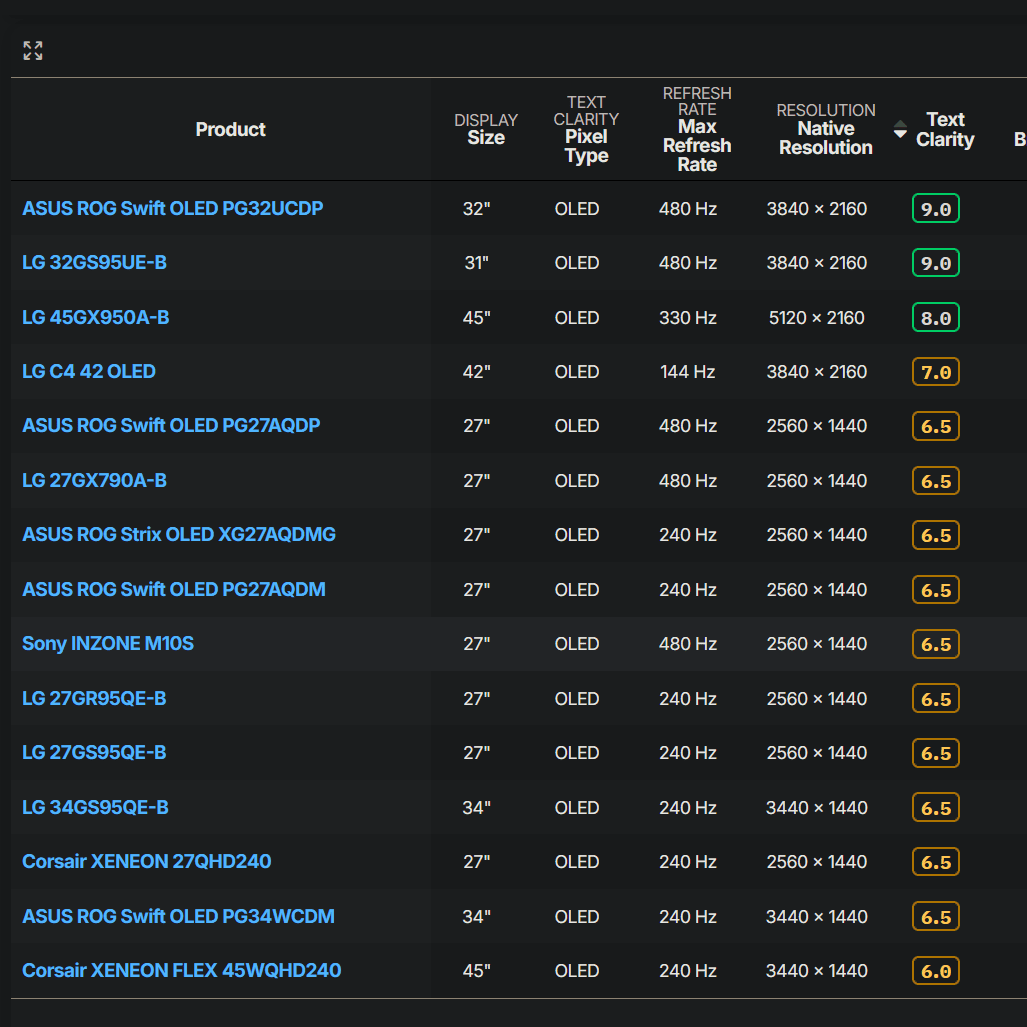This screenshot has height=1027, width=1027.
Task: Click 240 Hz for Corsair XENEON 27QHD240
Action: pyautogui.click(x=688, y=862)
